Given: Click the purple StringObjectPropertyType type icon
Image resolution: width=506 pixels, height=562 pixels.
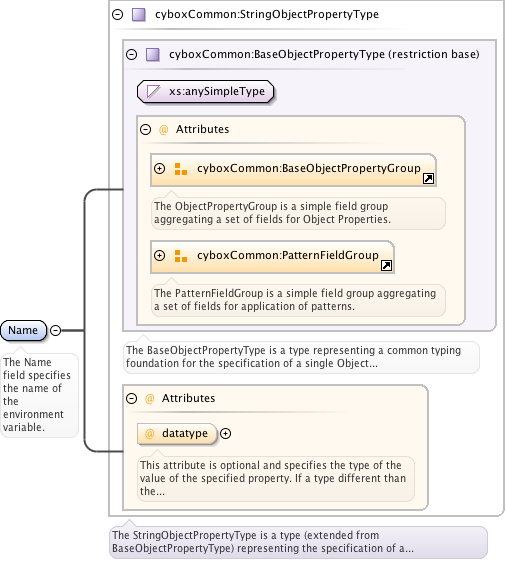Looking at the screenshot, I should 139,15.
